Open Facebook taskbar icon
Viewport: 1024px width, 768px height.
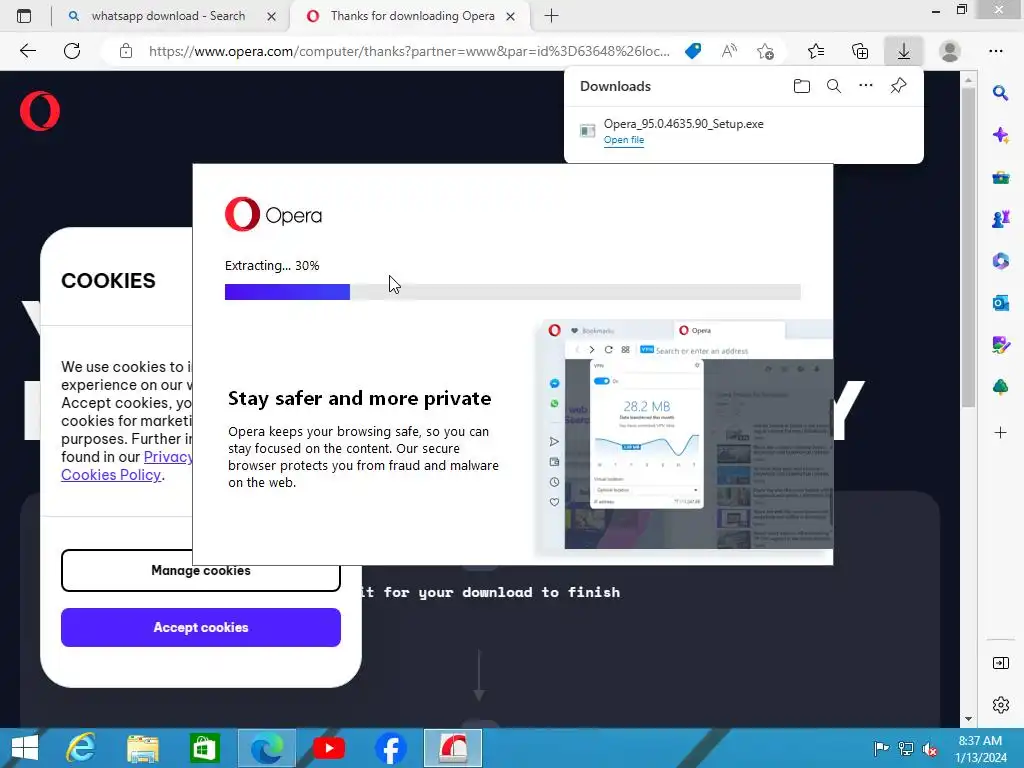(x=391, y=748)
